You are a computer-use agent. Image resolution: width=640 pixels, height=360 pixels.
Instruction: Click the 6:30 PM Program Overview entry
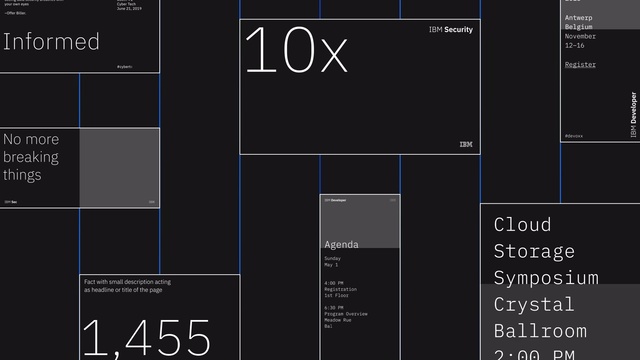tap(346, 317)
